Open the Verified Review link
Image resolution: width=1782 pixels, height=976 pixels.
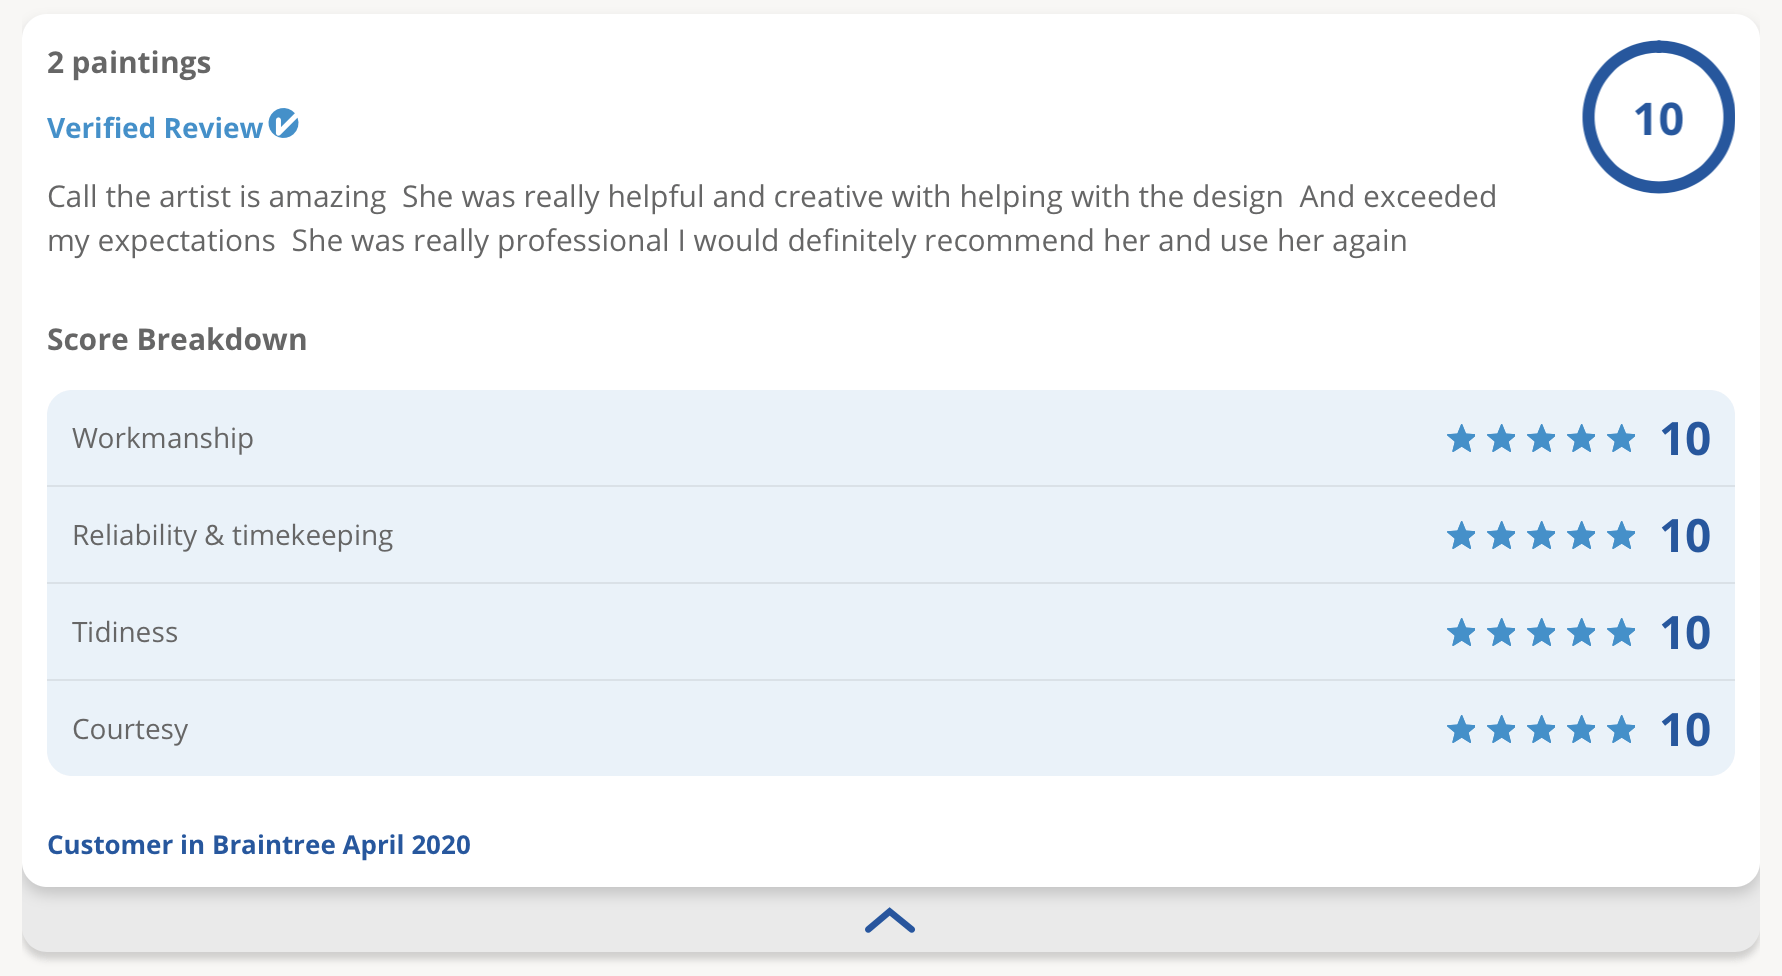click(x=155, y=128)
